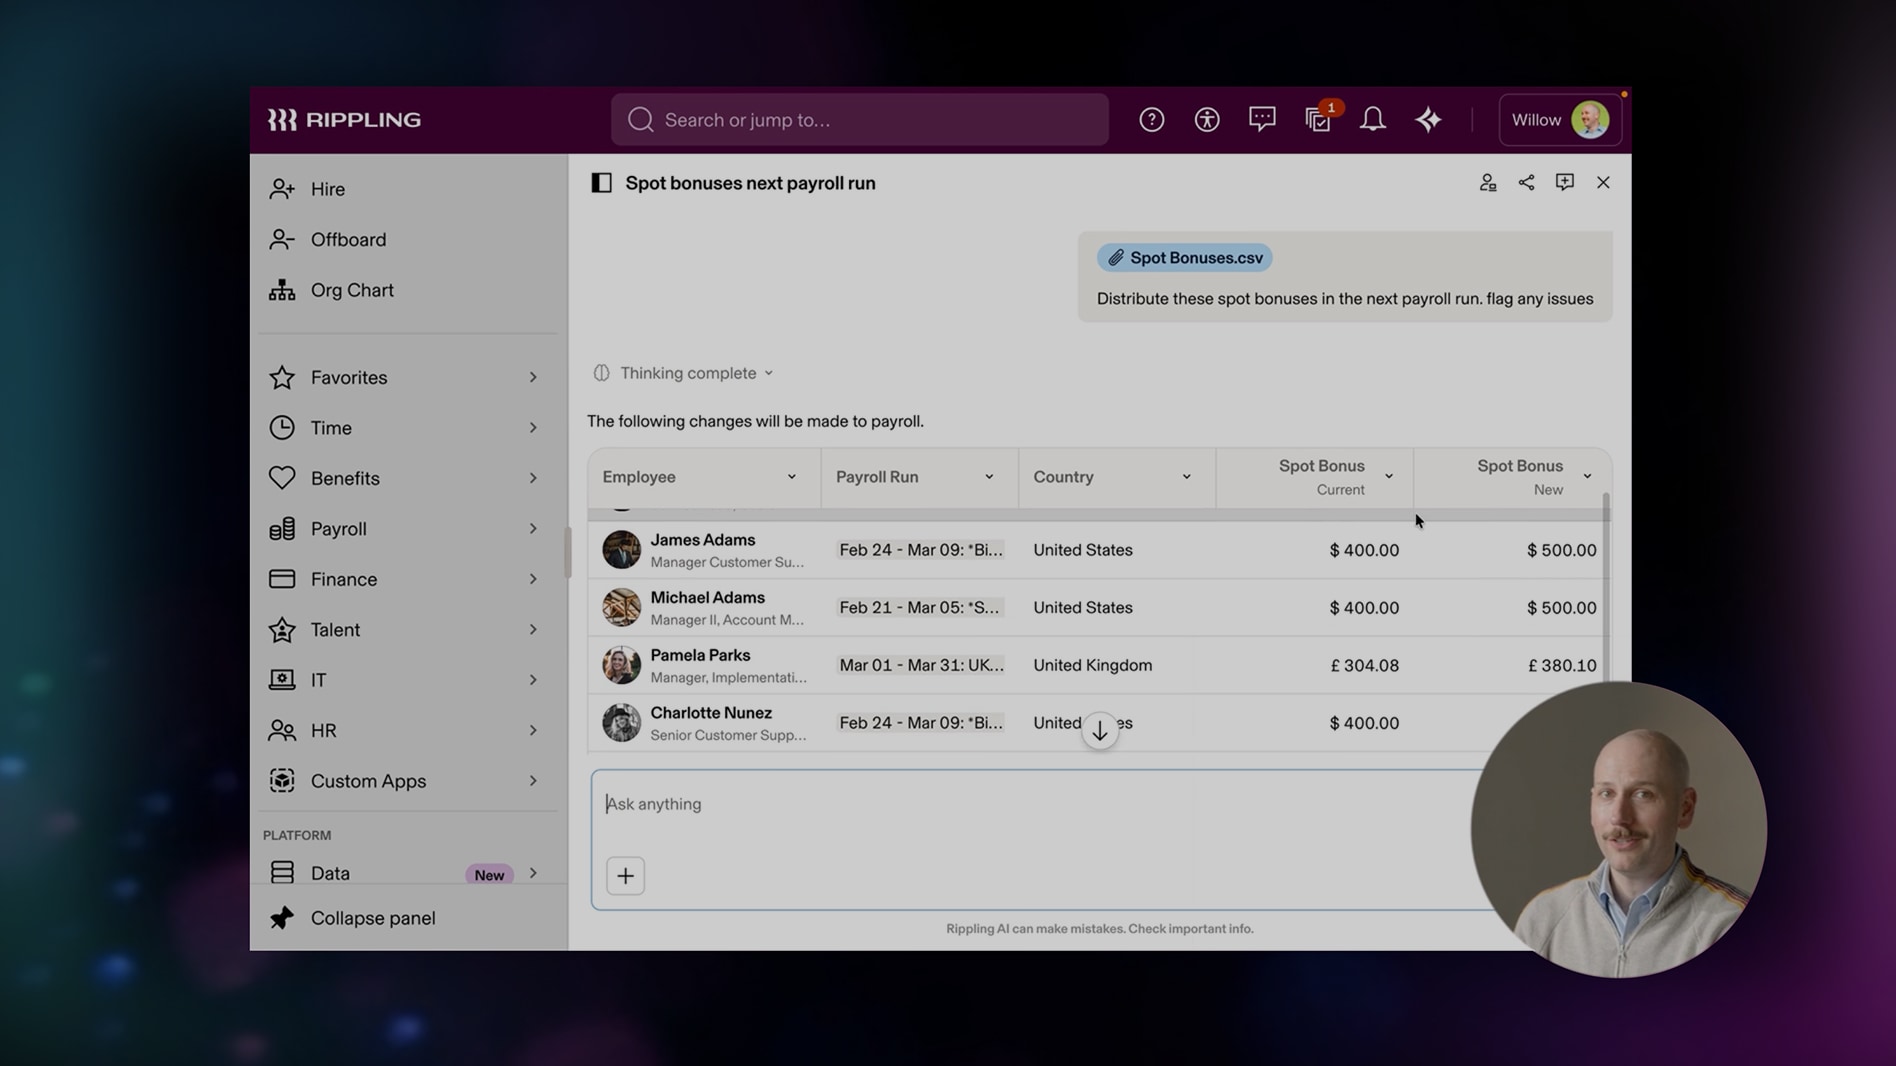Open the Country column dropdown
Screen dimensions: 1896x1066
[1186, 477]
